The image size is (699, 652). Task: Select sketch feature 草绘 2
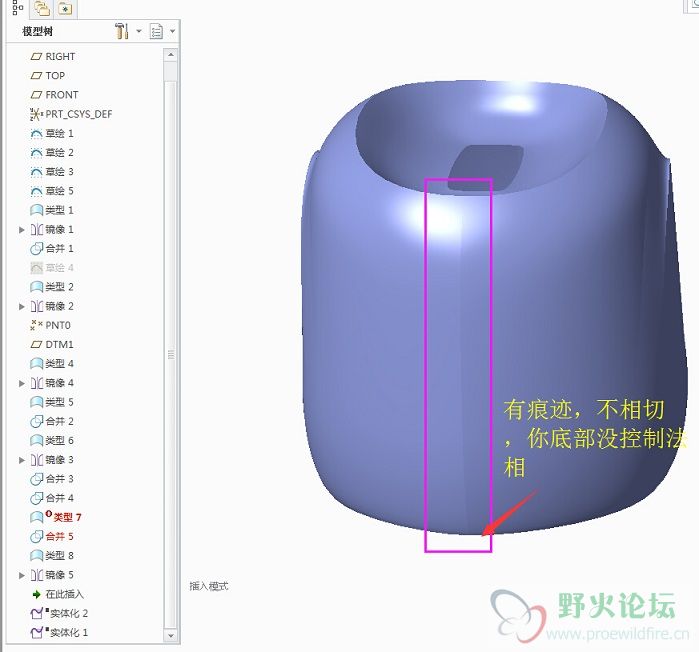point(52,152)
